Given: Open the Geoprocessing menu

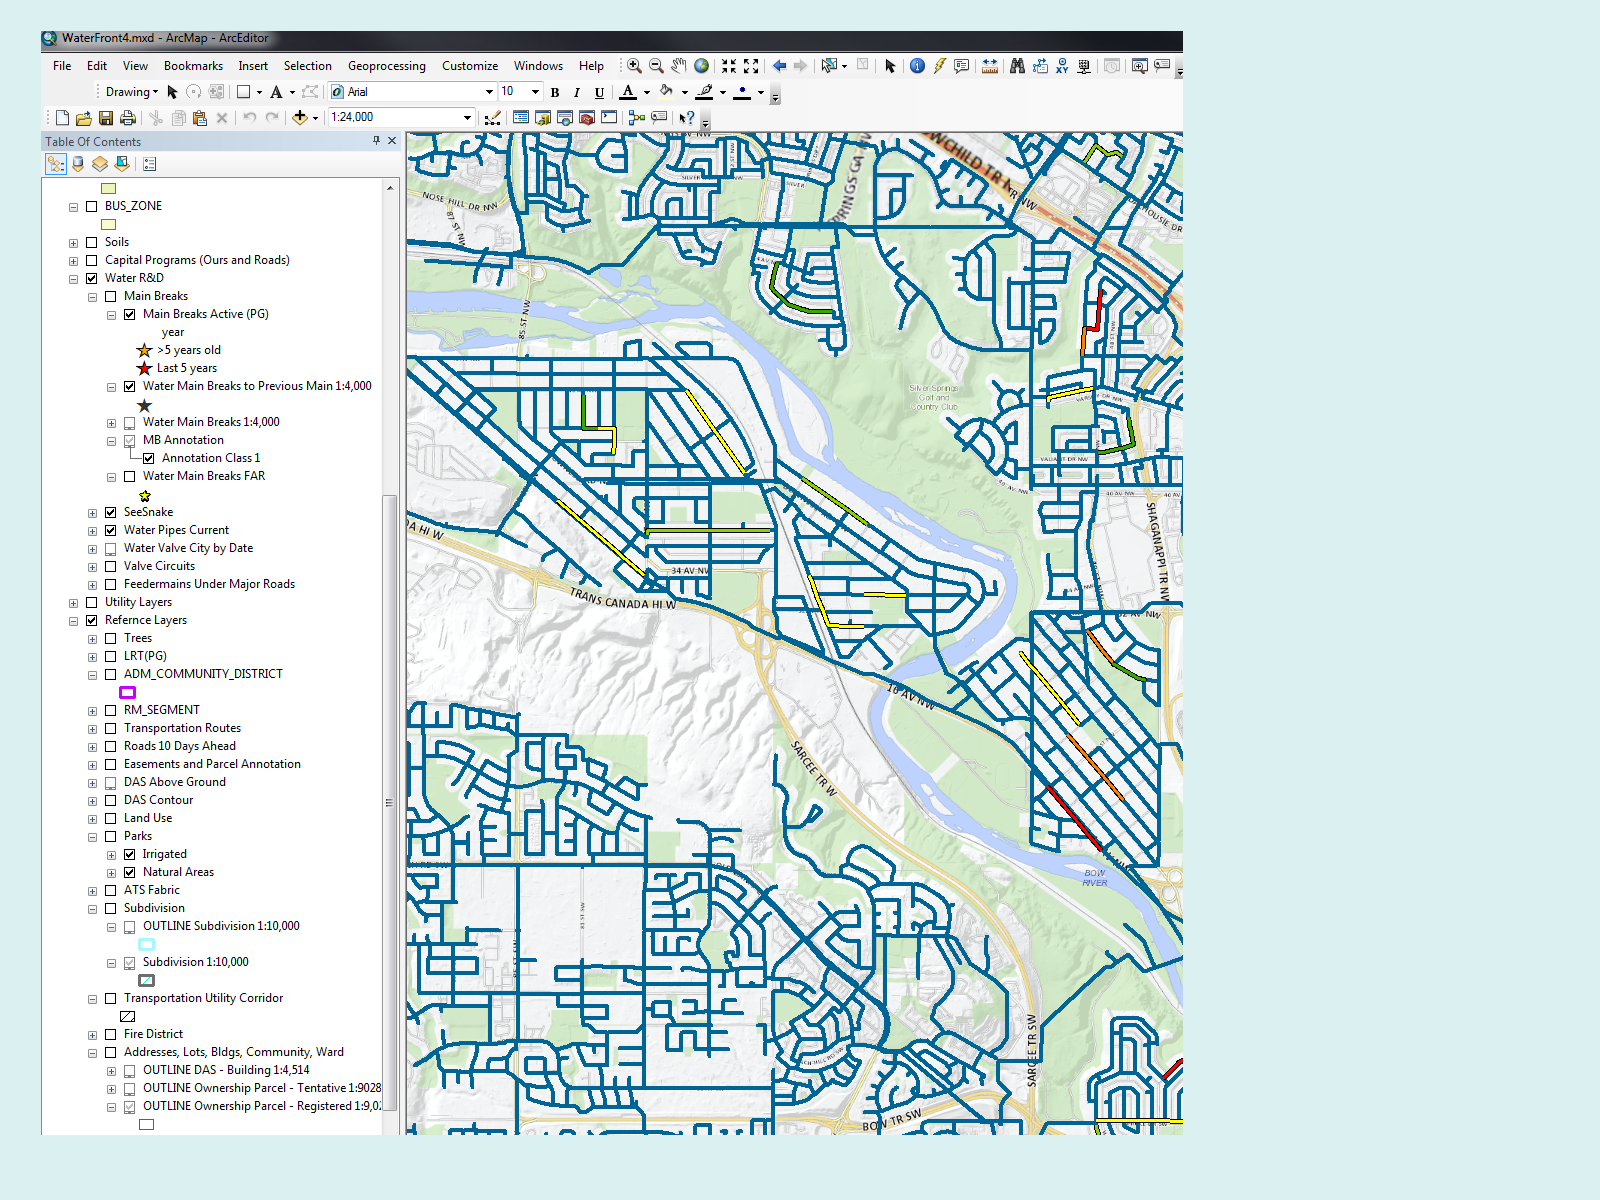Looking at the screenshot, I should 386,66.
